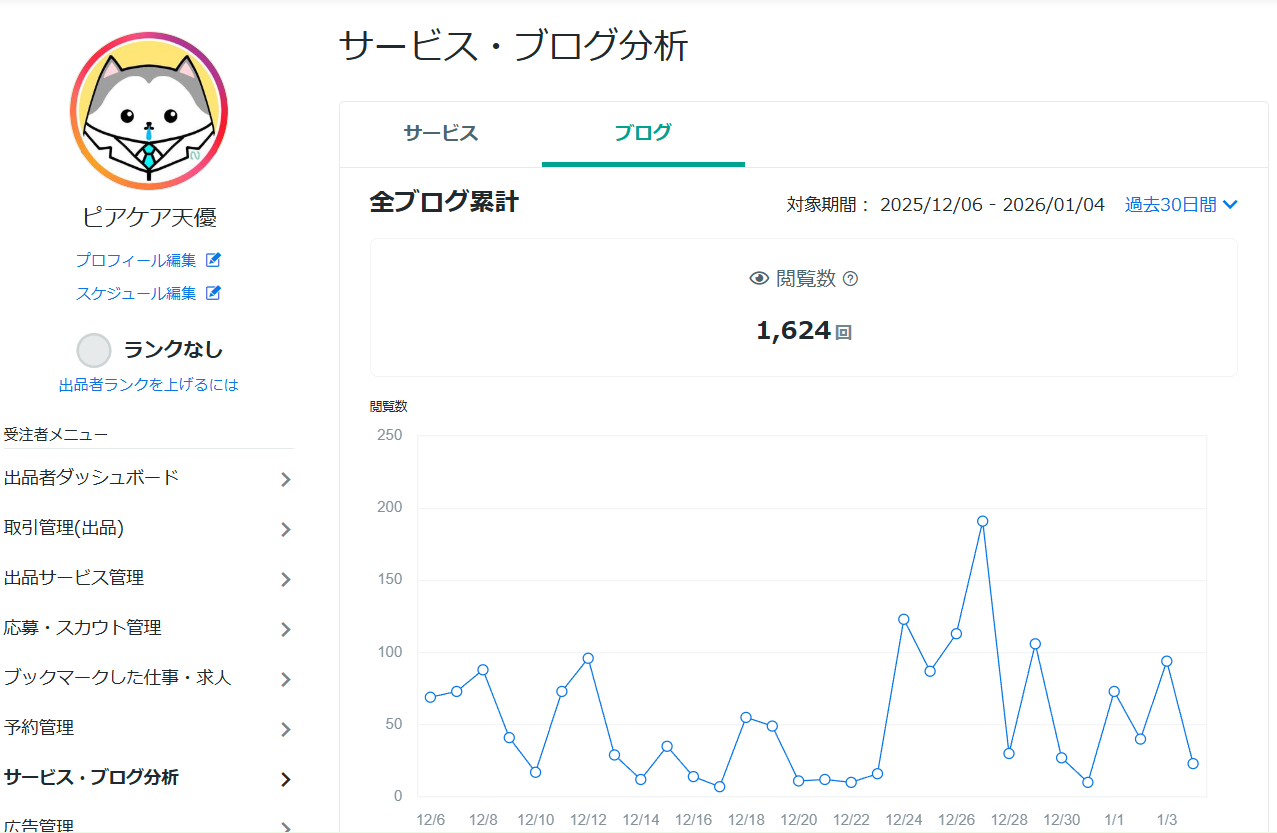1277x833 pixels.
Task: Open the 出品者ランクを上げるには link
Action: (x=148, y=384)
